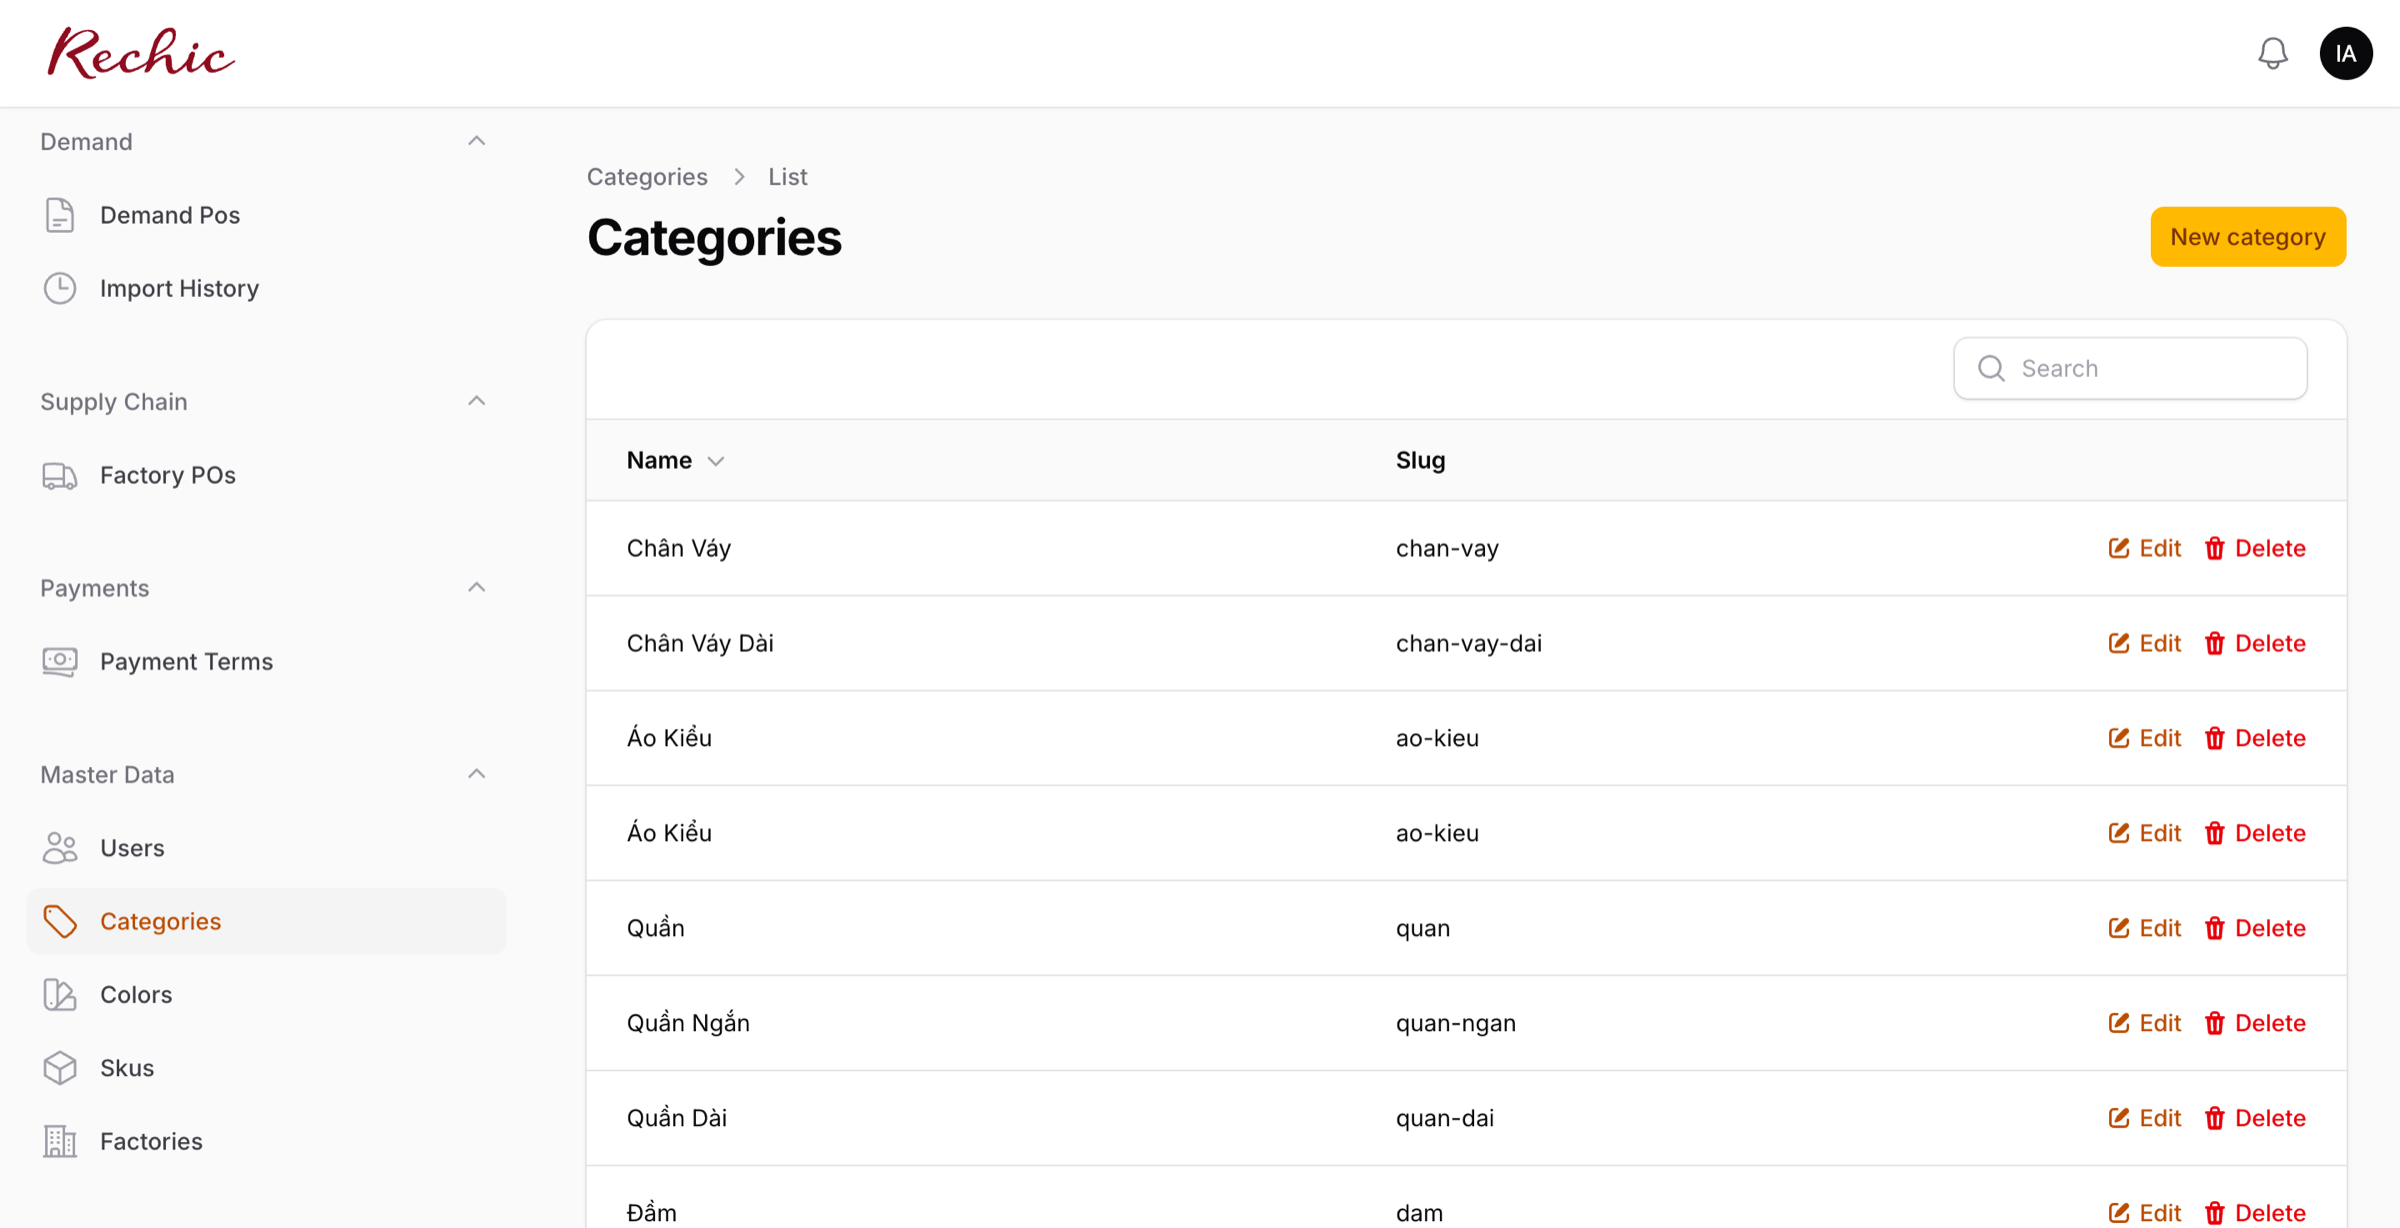Click the Categories tag icon
The image size is (2400, 1228).
pos(60,921)
